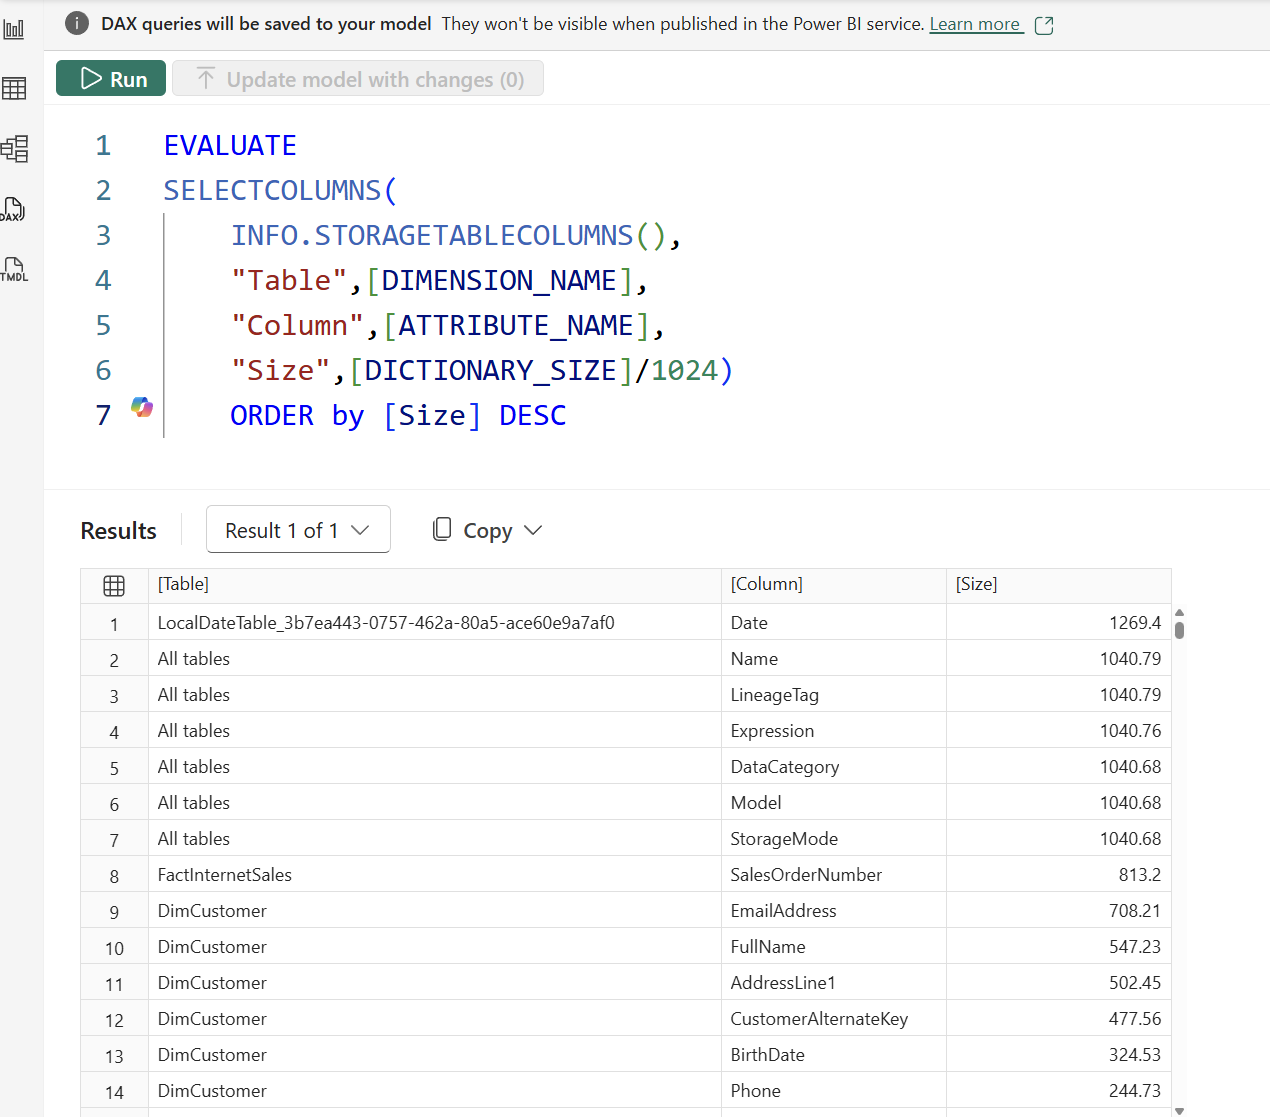The width and height of the screenshot is (1270, 1117).
Task: Click the [Size] column header
Action: point(976,584)
